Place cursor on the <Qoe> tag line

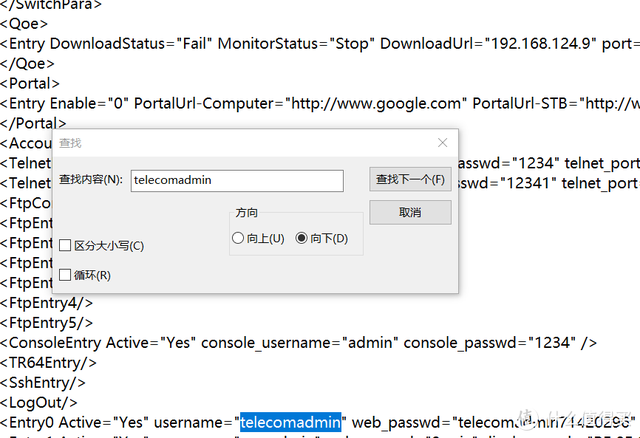(24, 25)
